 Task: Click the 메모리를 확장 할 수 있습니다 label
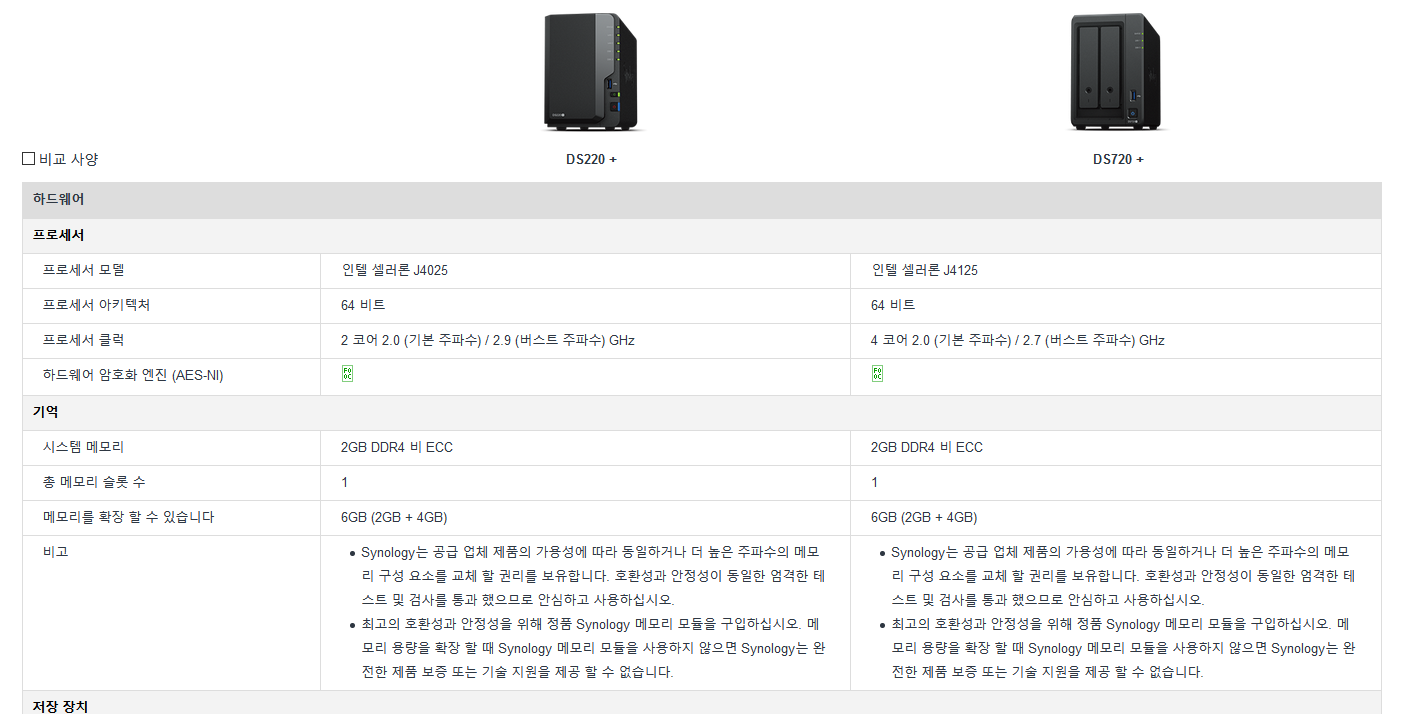[x=128, y=517]
